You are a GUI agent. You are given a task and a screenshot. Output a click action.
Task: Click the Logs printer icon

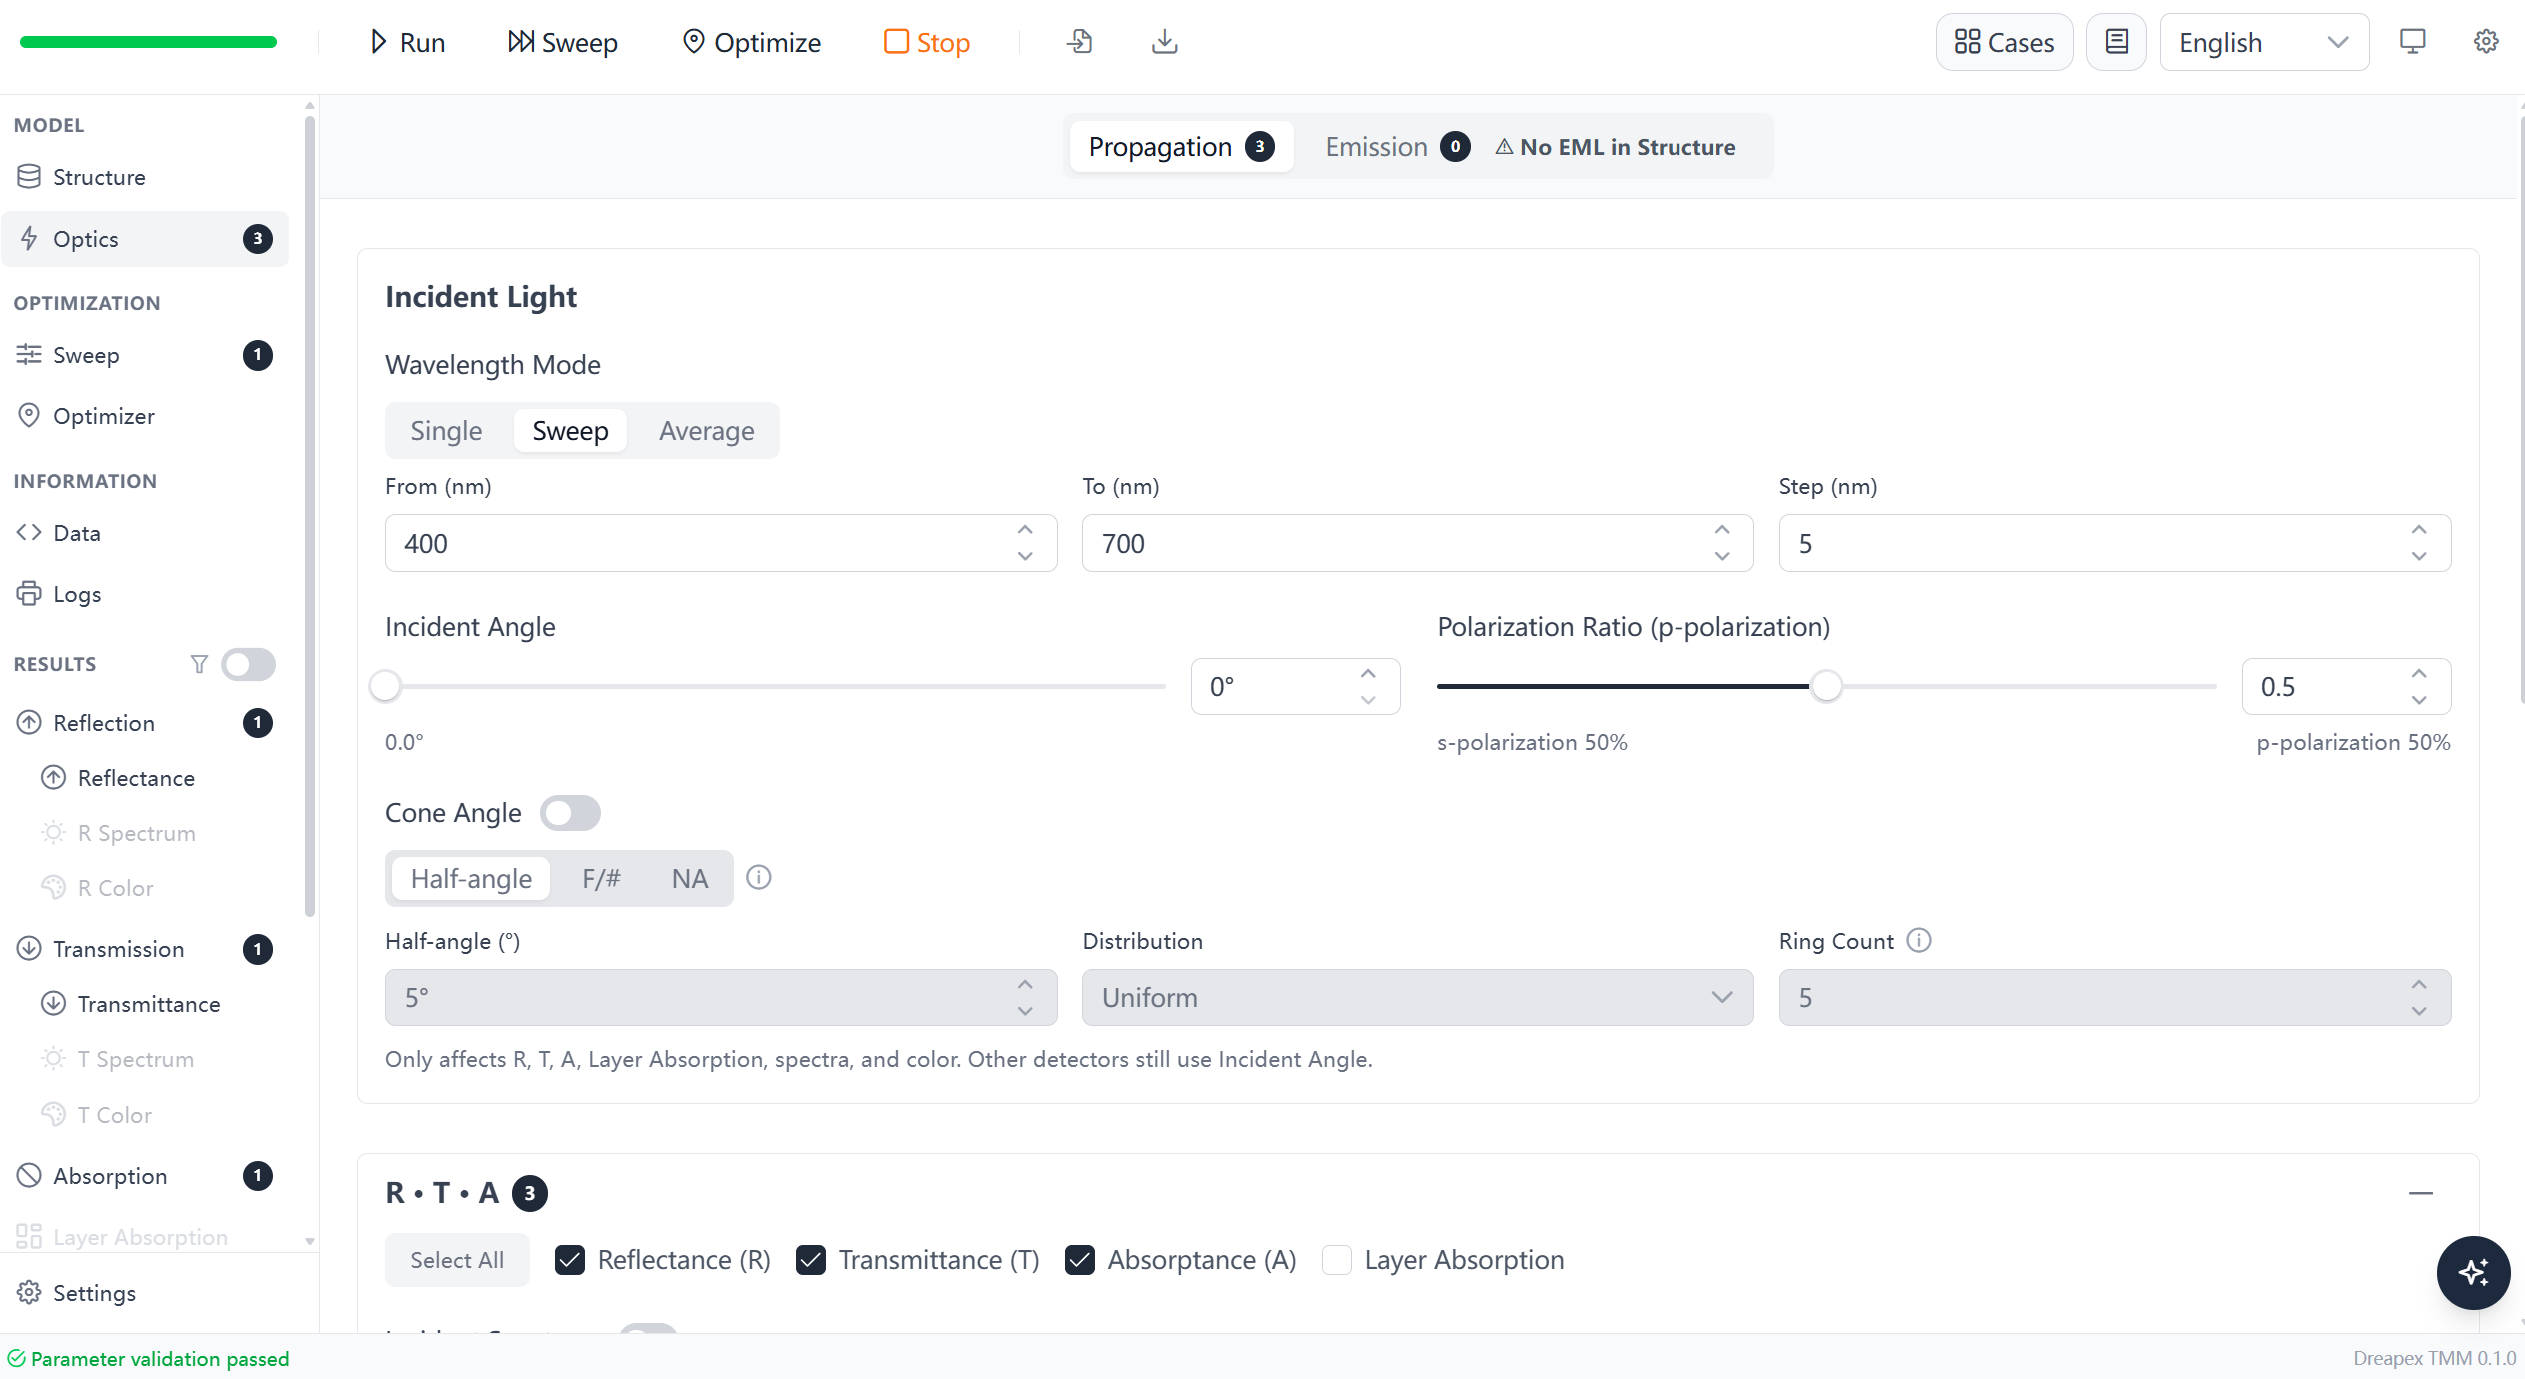pos(29,594)
